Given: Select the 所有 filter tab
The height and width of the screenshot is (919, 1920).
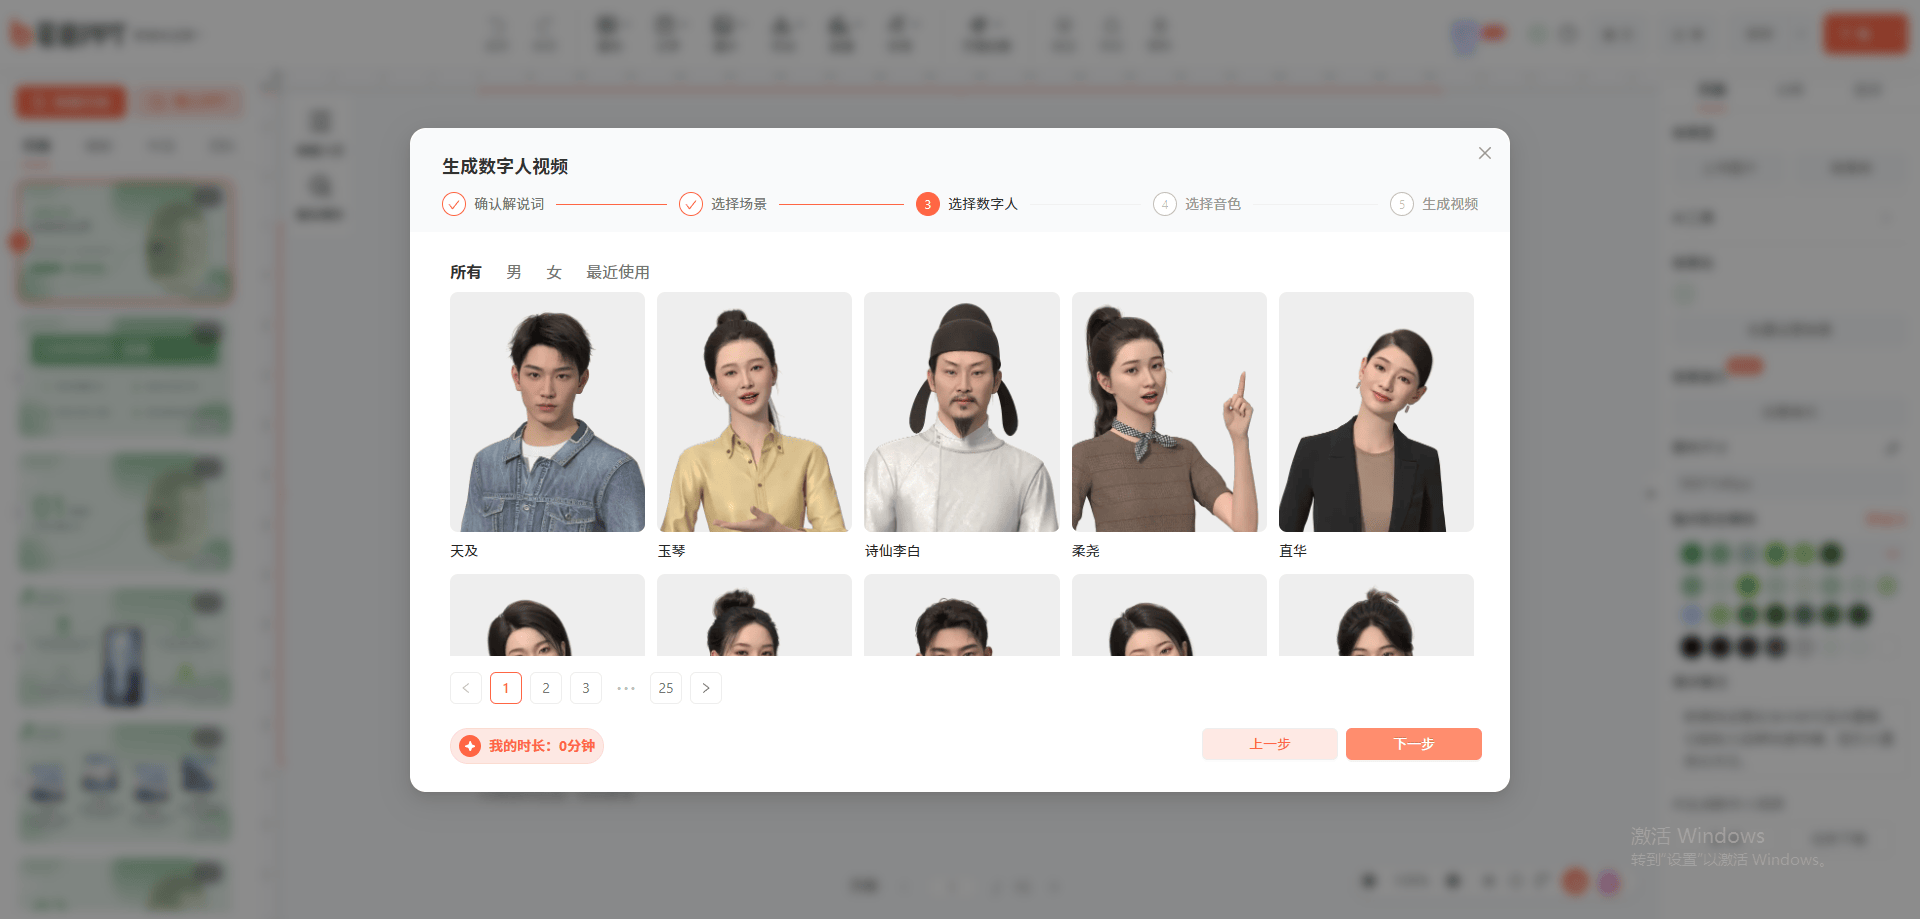Looking at the screenshot, I should coord(465,272).
